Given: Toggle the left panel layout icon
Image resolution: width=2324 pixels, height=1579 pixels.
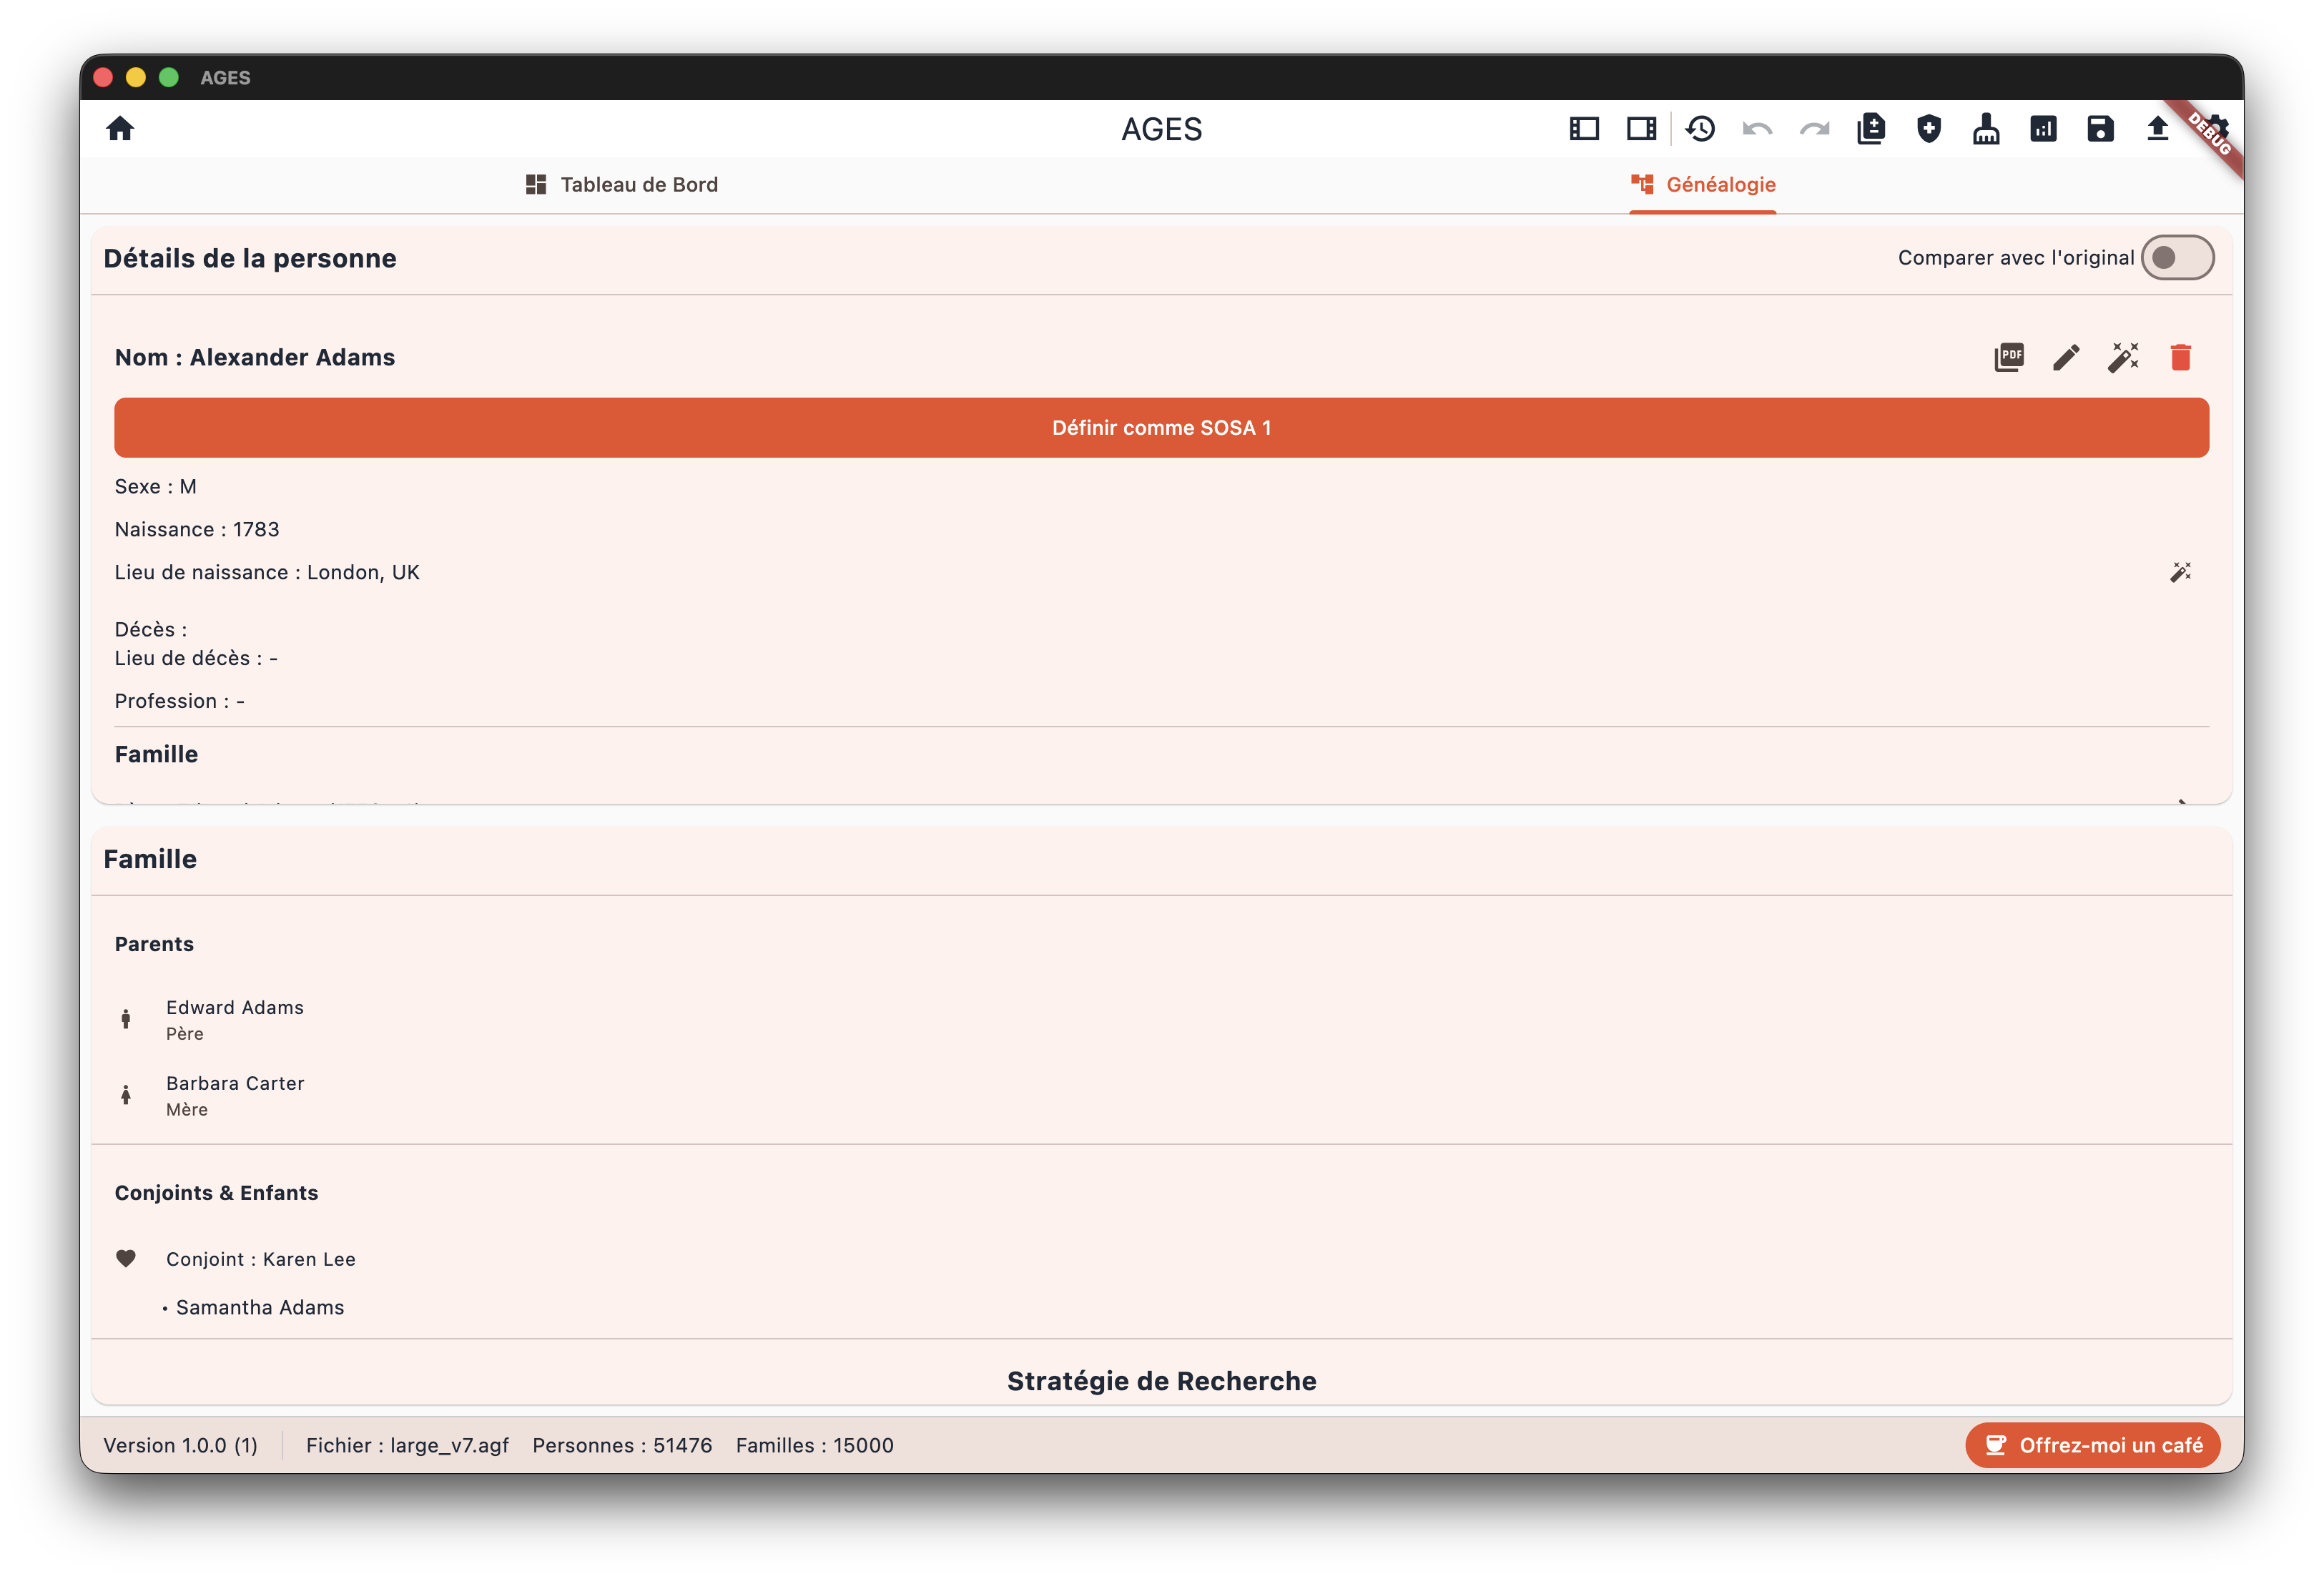Looking at the screenshot, I should pyautogui.click(x=1584, y=129).
